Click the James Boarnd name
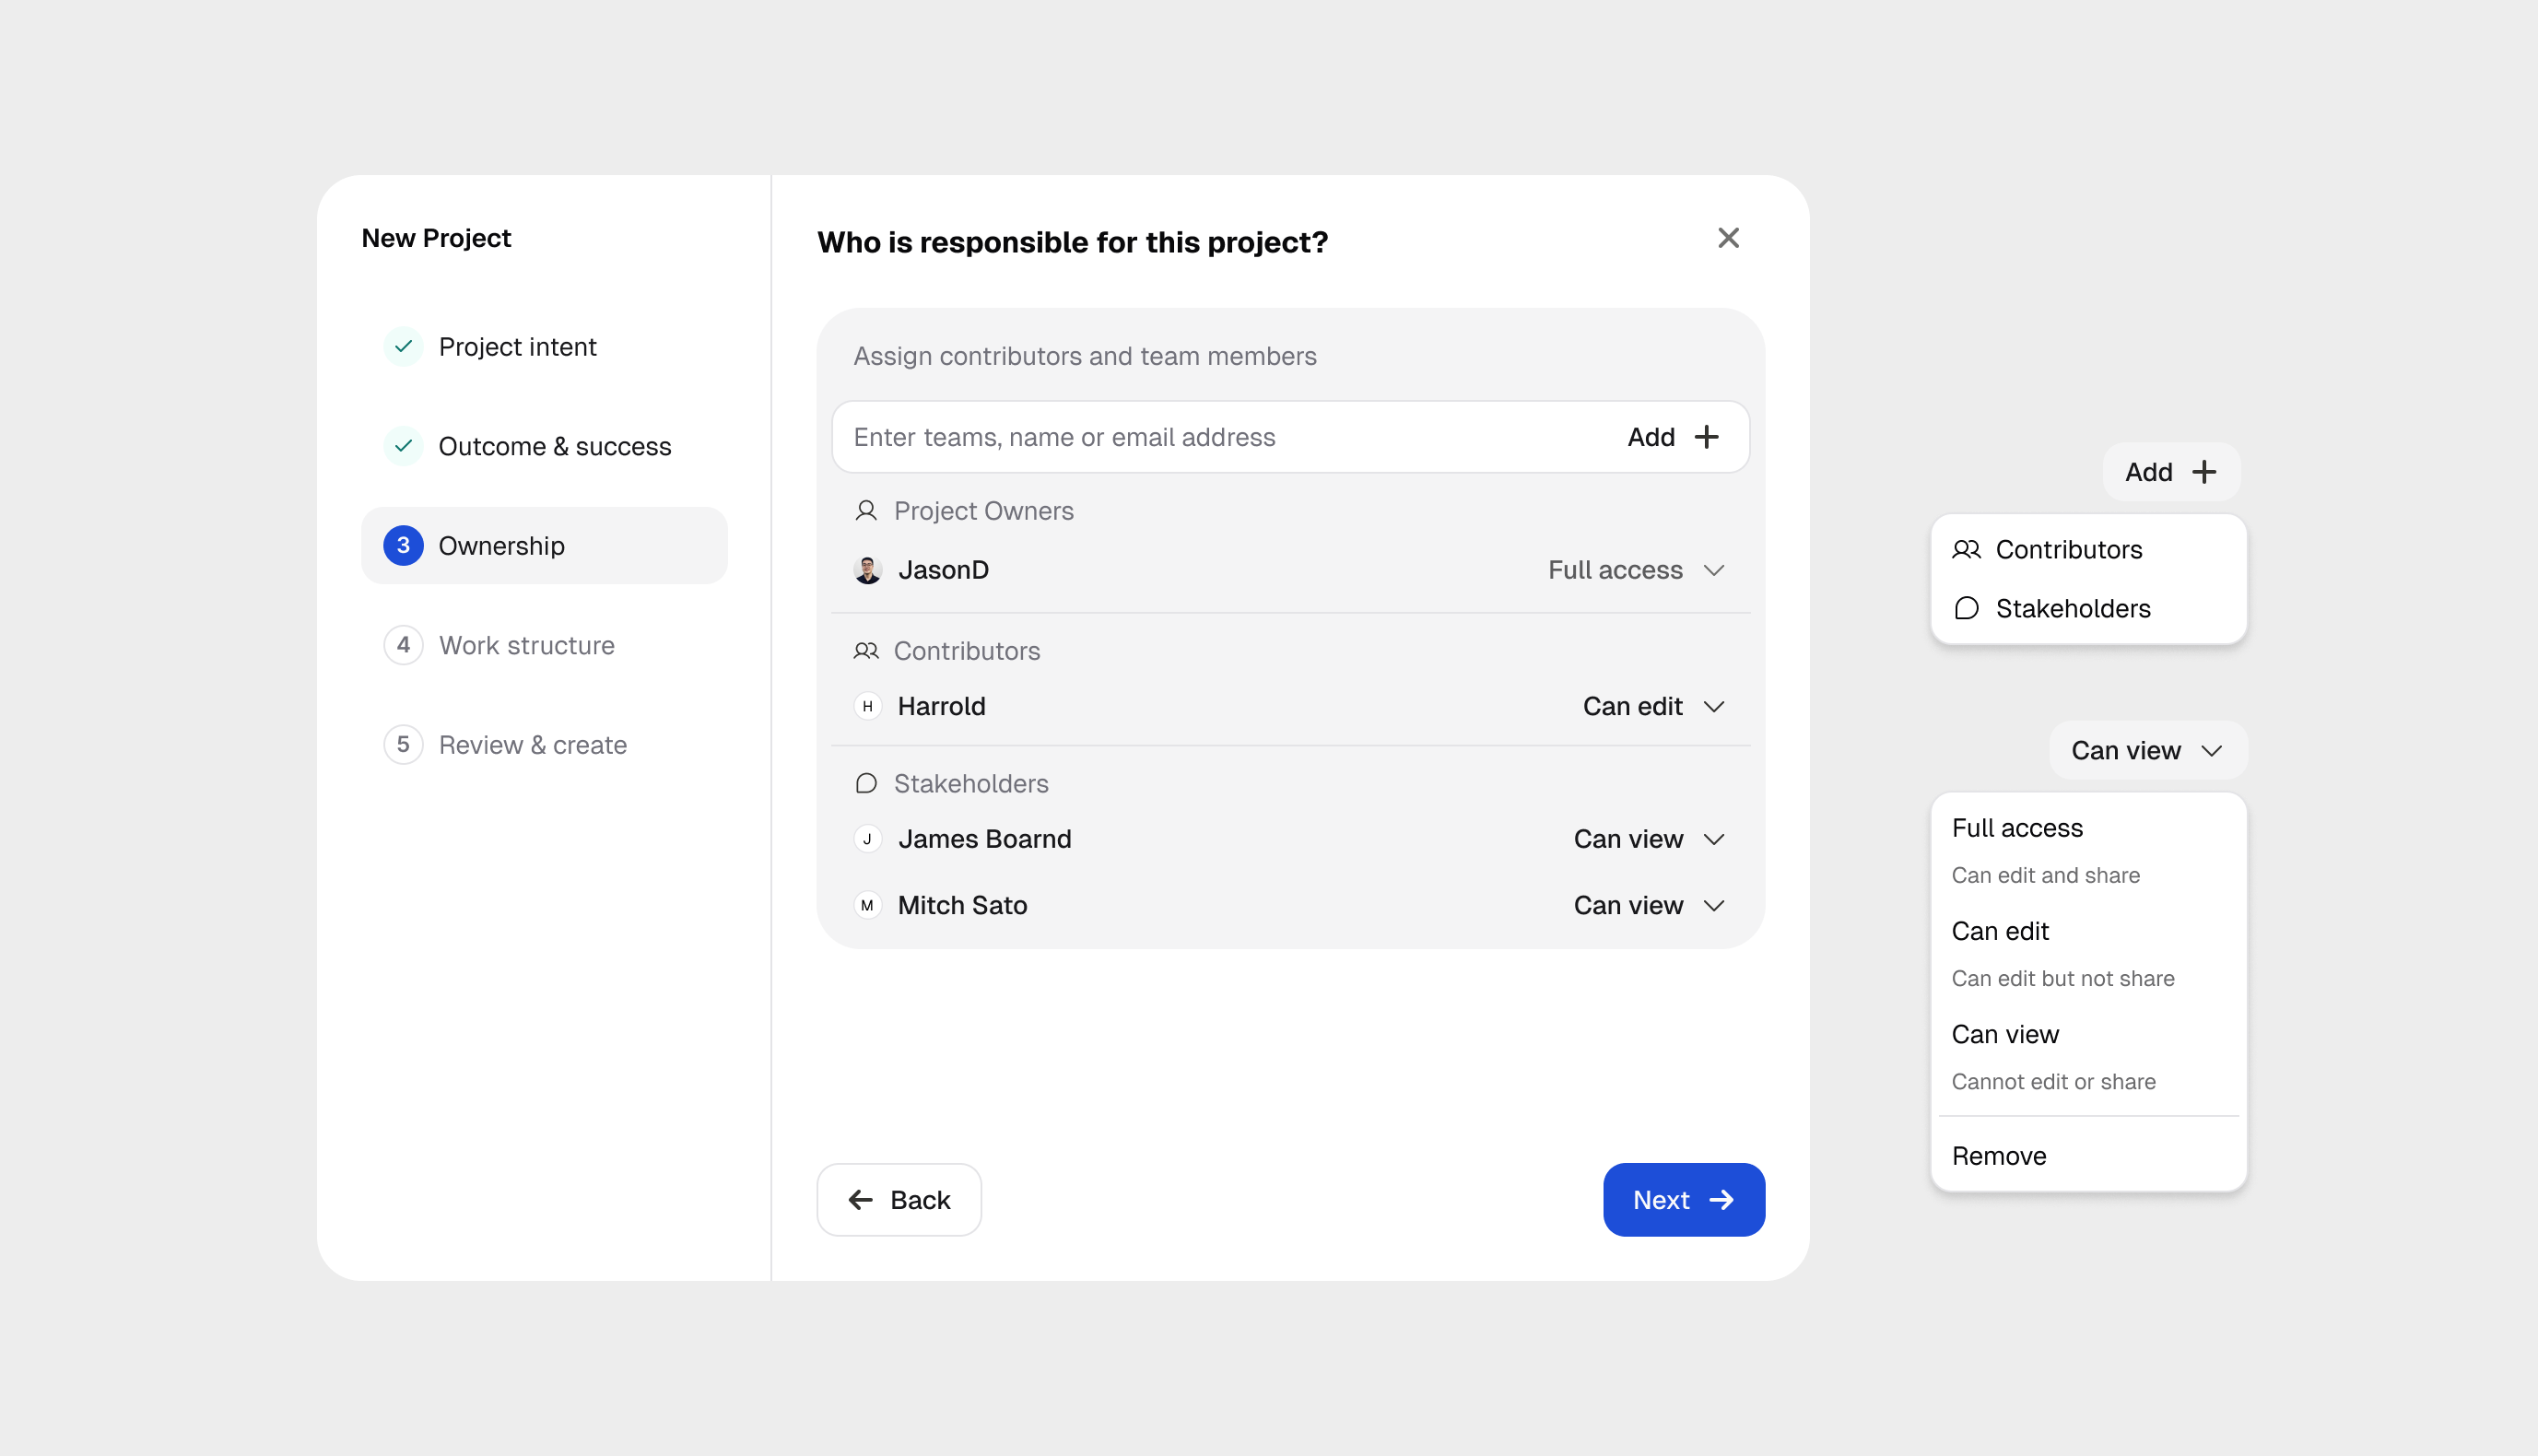Screen dimensions: 2538x1456 point(984,839)
